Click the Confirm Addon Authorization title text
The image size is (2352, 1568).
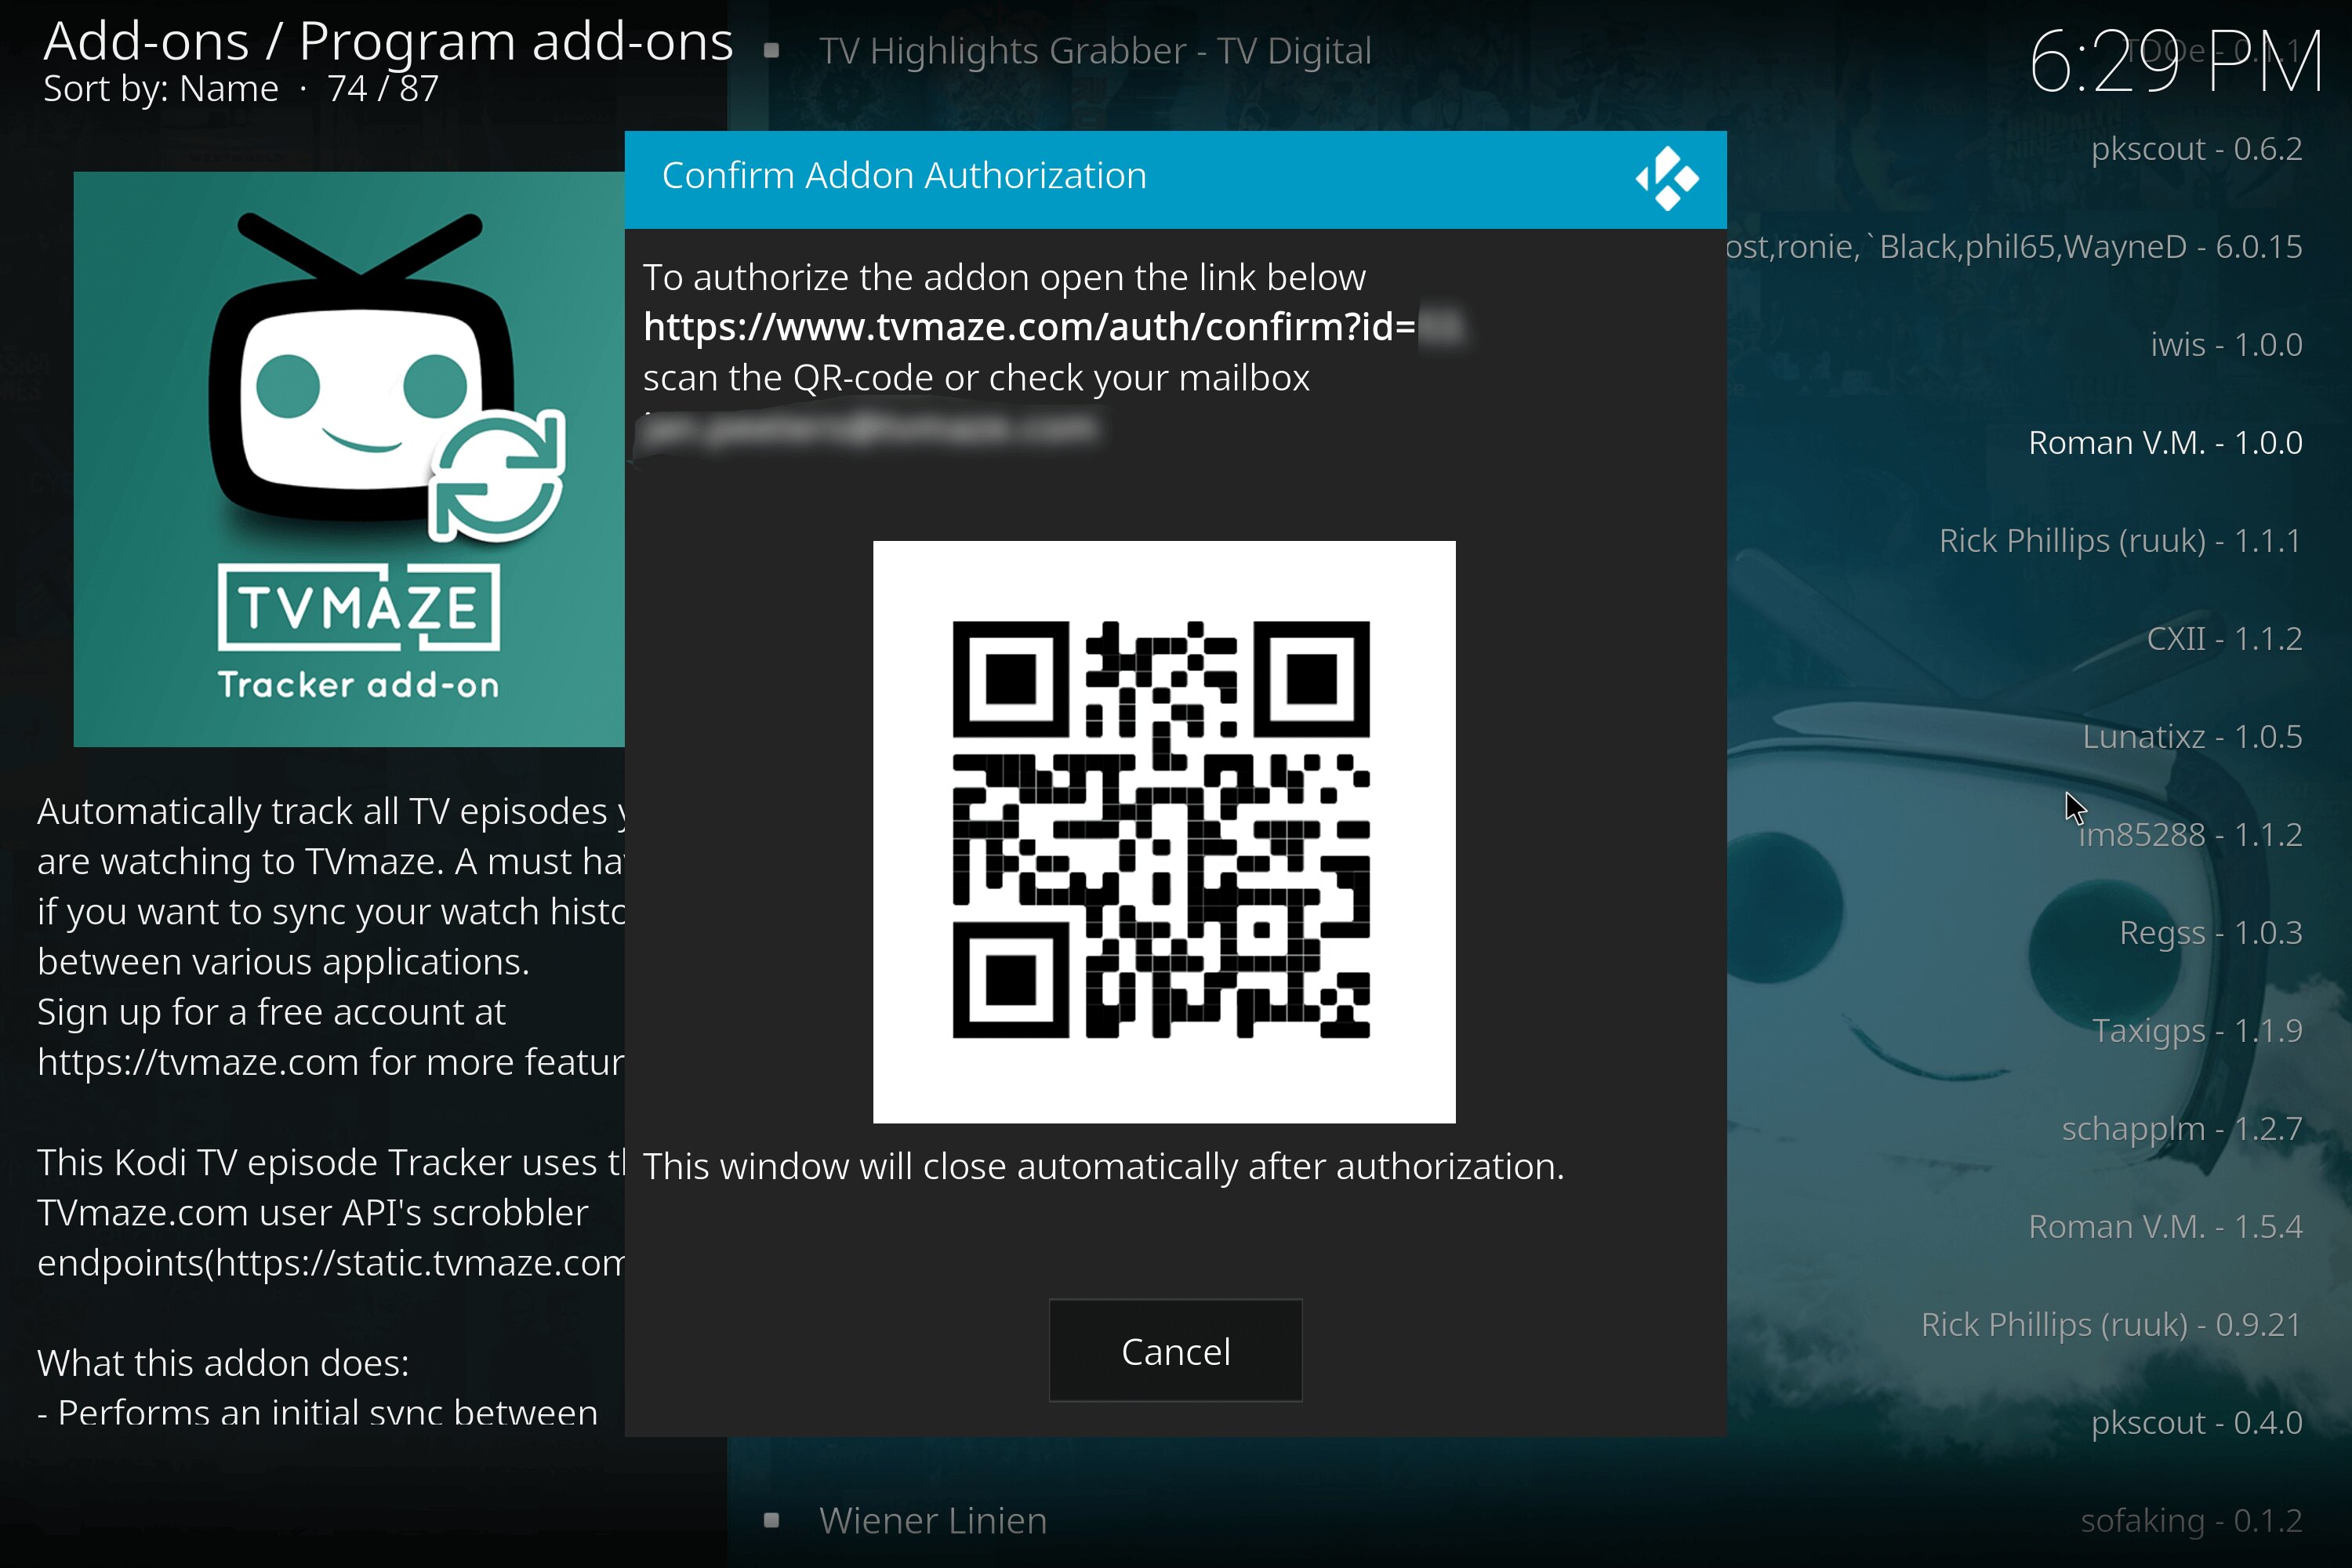click(904, 176)
